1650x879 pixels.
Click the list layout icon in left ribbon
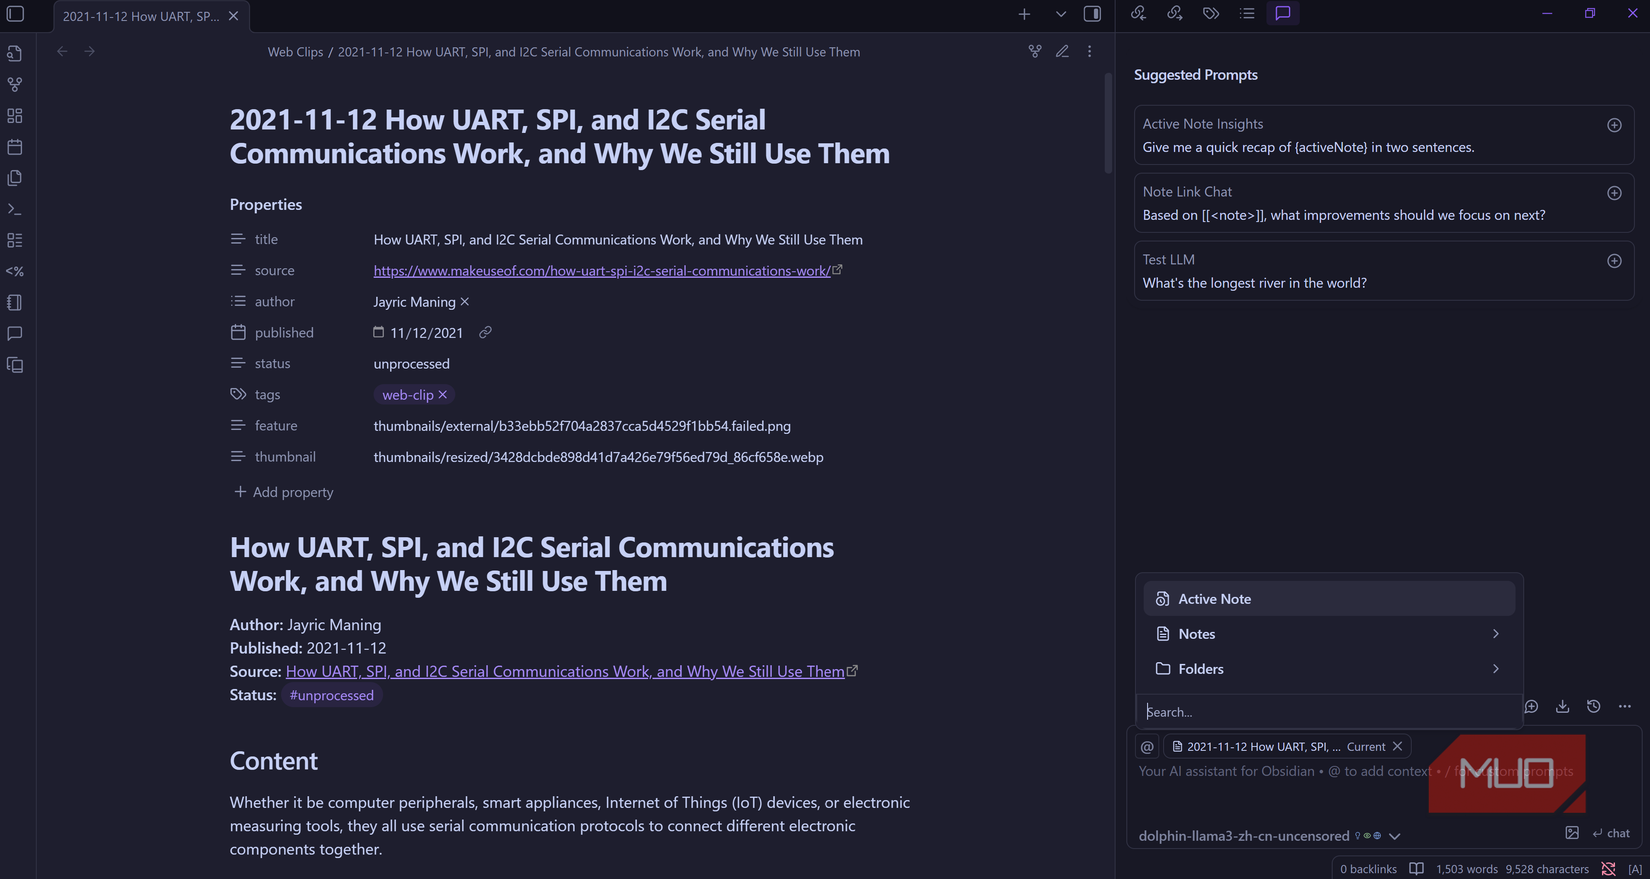click(x=15, y=240)
